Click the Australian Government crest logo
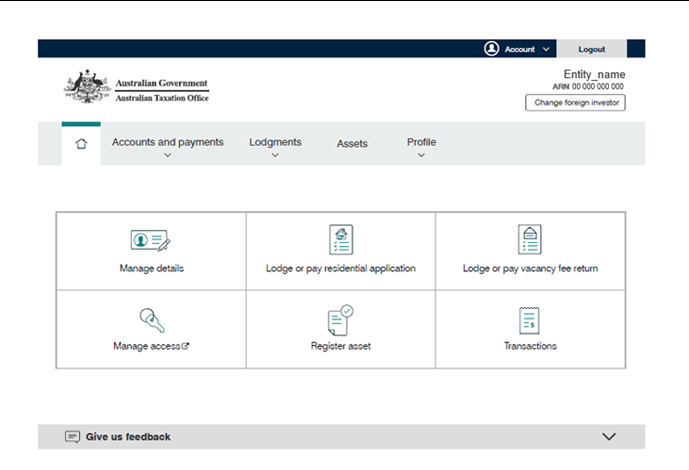This screenshot has width=689, height=470. [86, 89]
